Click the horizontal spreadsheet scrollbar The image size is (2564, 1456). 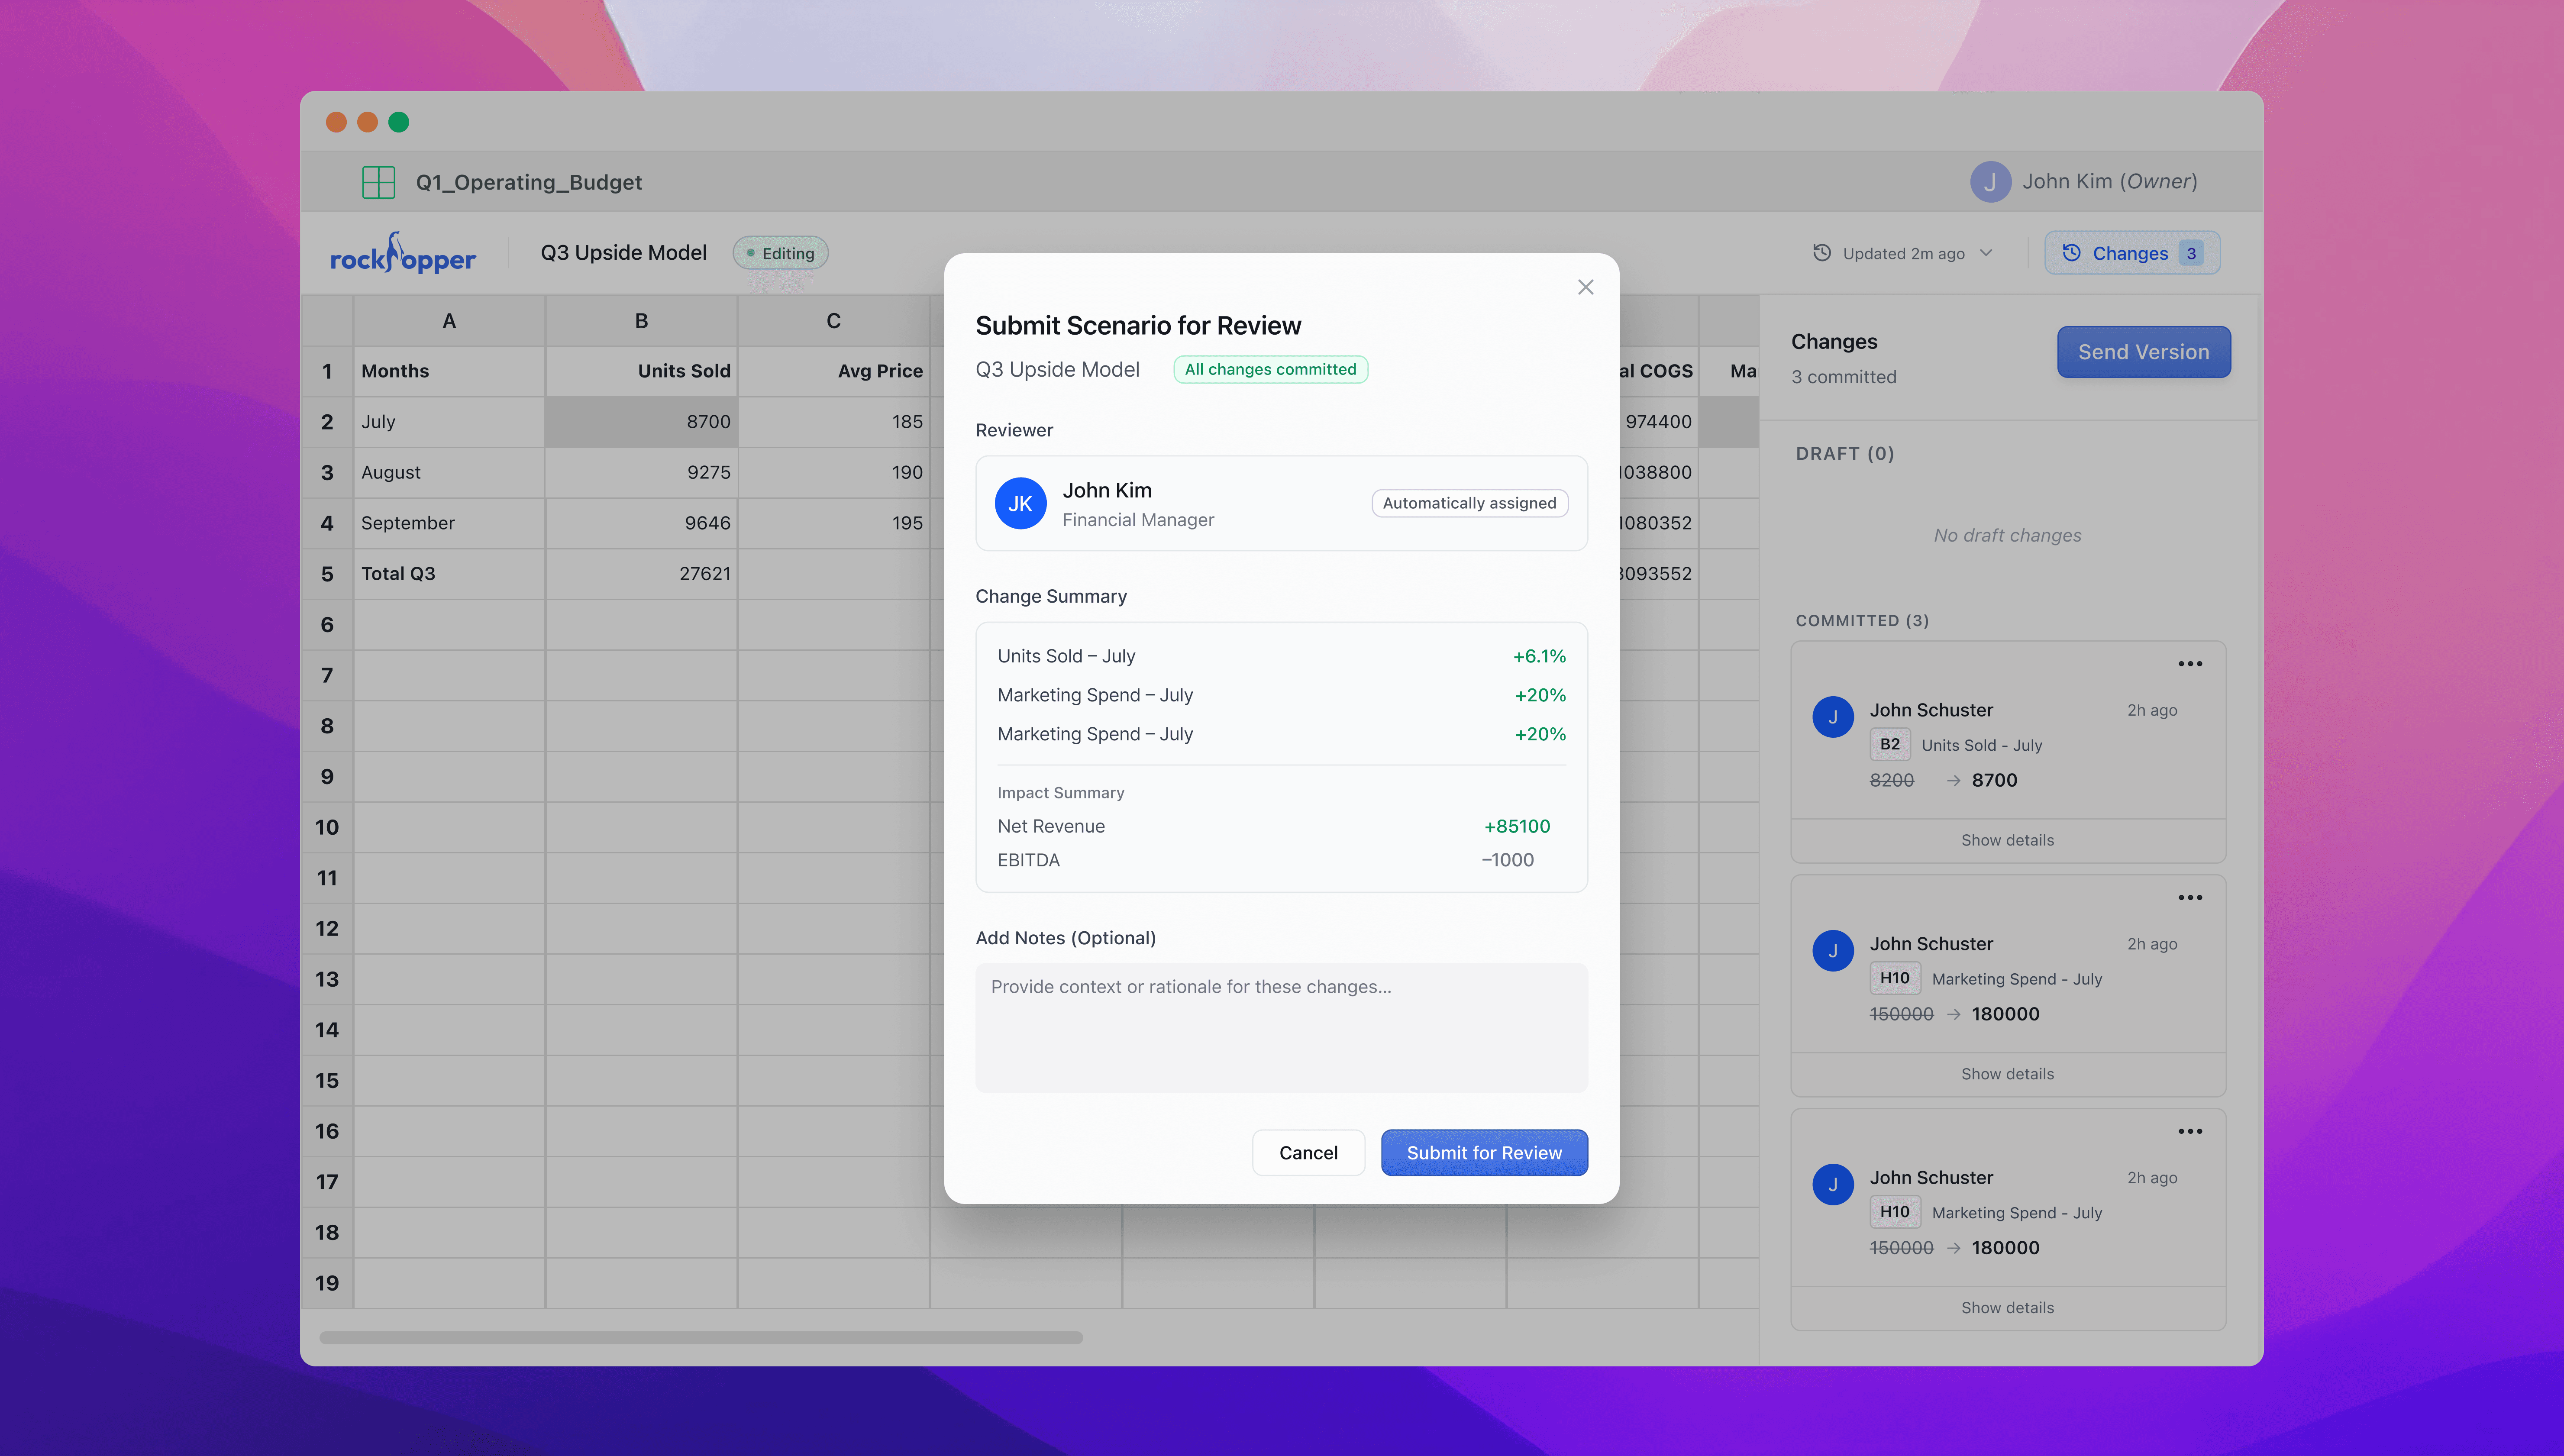[700, 1337]
